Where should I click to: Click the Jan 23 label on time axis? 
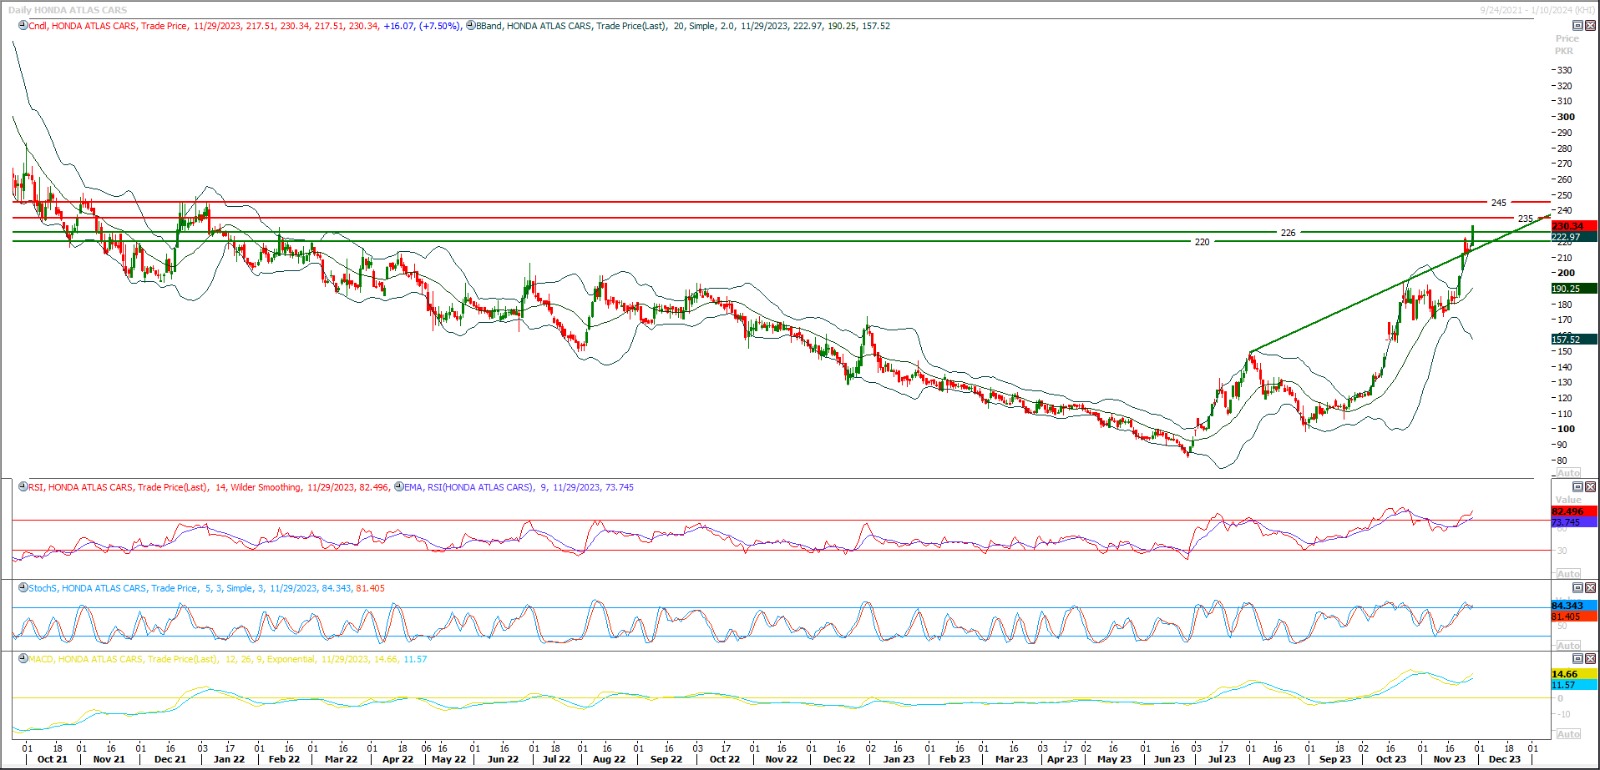click(x=898, y=759)
